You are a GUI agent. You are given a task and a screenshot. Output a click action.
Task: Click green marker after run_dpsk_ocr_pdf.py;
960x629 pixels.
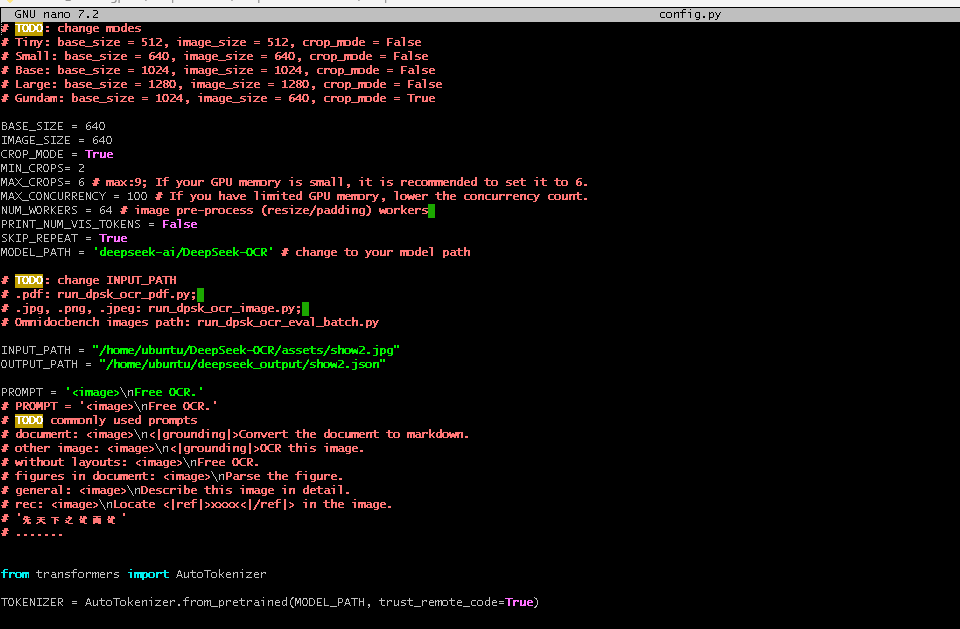tap(200, 294)
